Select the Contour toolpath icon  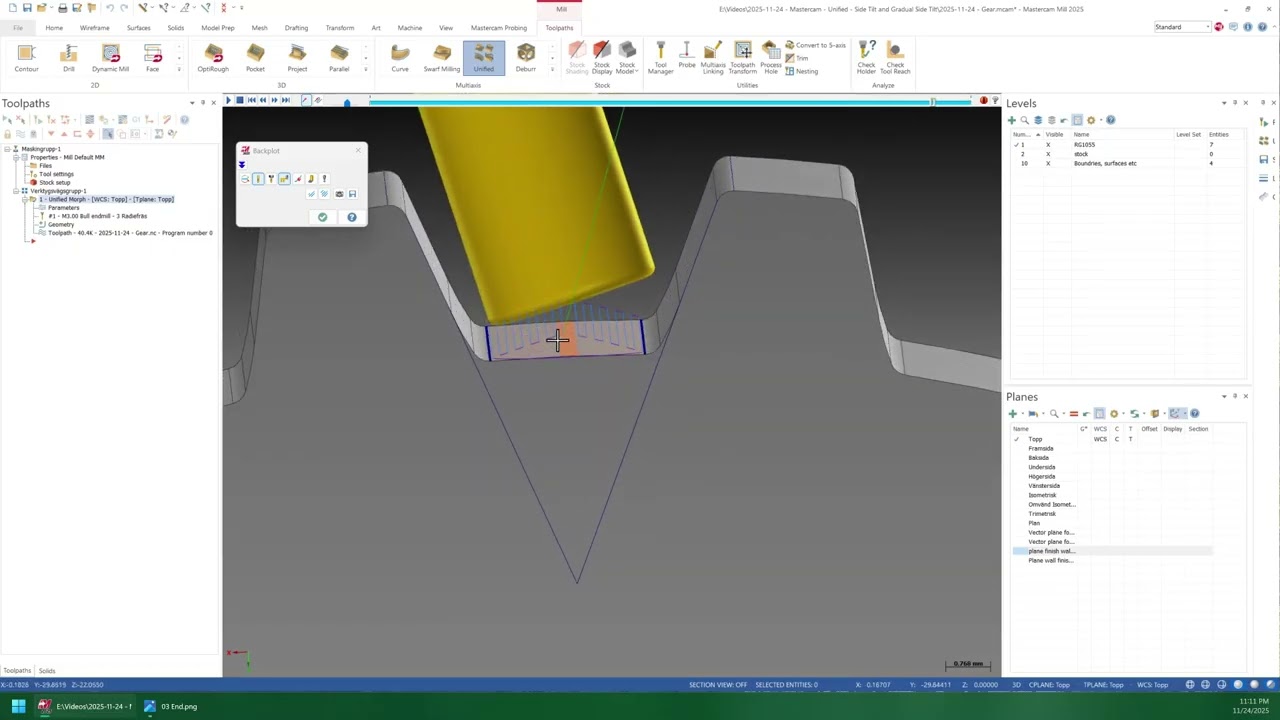click(x=26, y=58)
